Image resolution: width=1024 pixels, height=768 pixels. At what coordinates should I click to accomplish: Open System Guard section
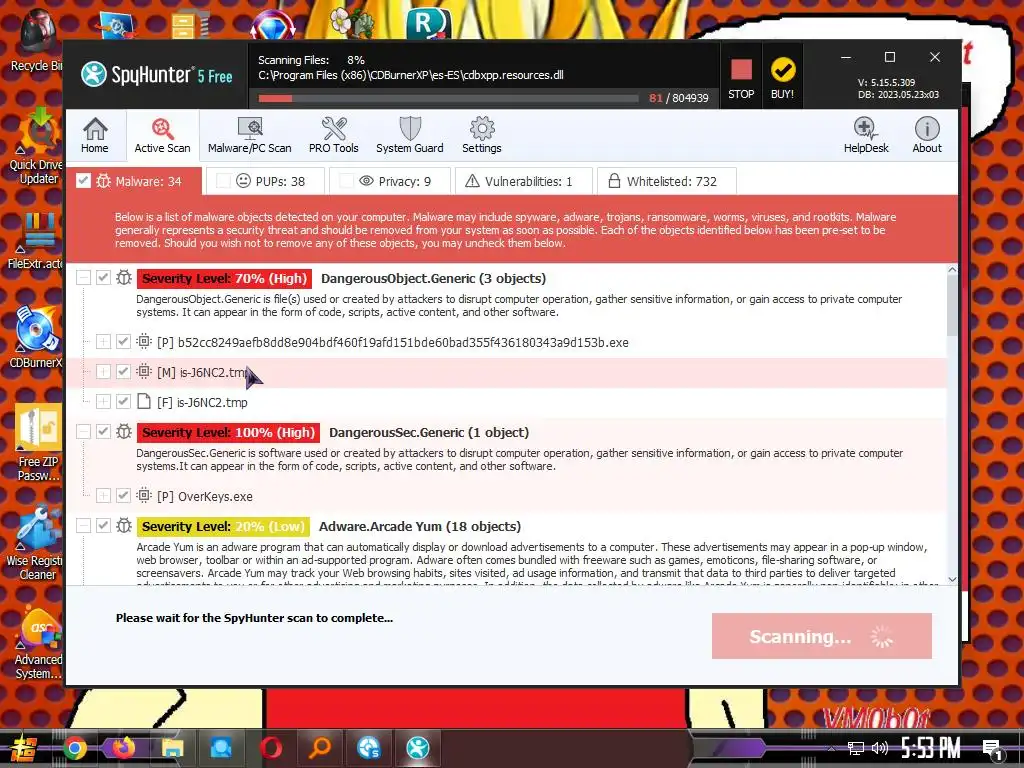pos(409,135)
